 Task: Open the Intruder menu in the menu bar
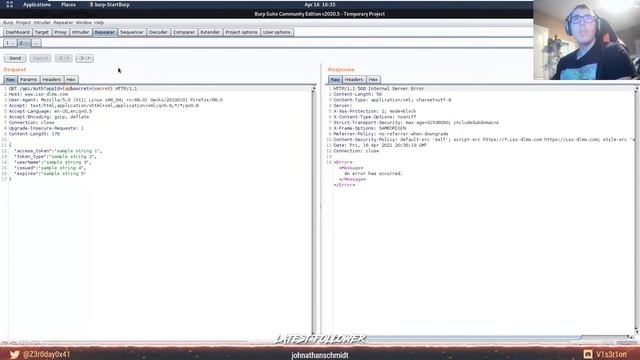(42, 22)
